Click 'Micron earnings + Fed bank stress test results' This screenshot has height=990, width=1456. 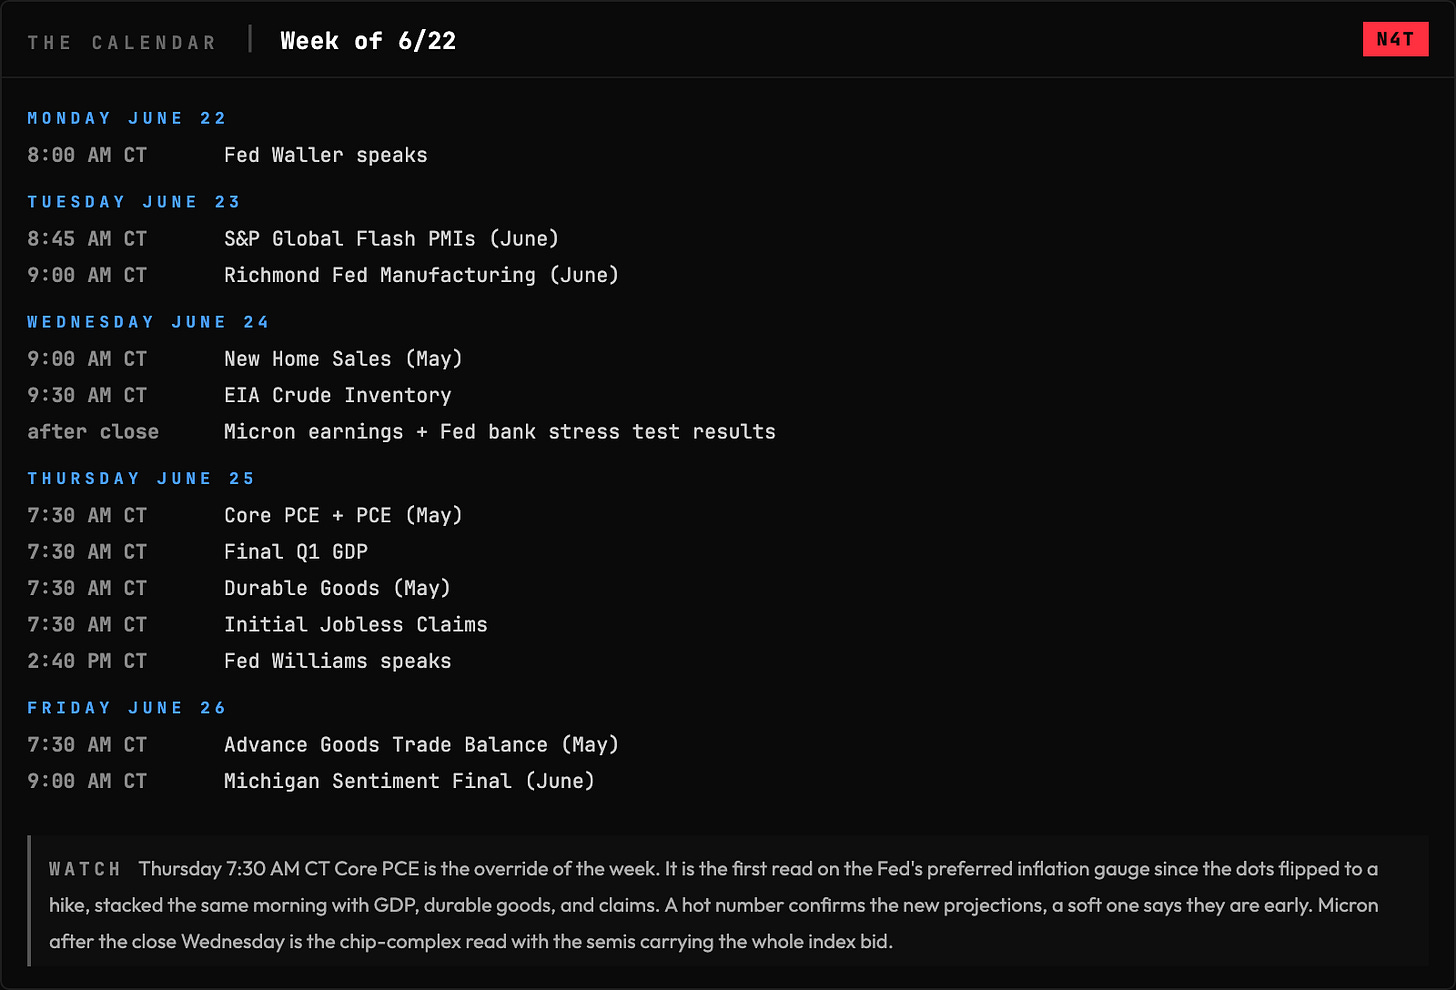point(500,432)
